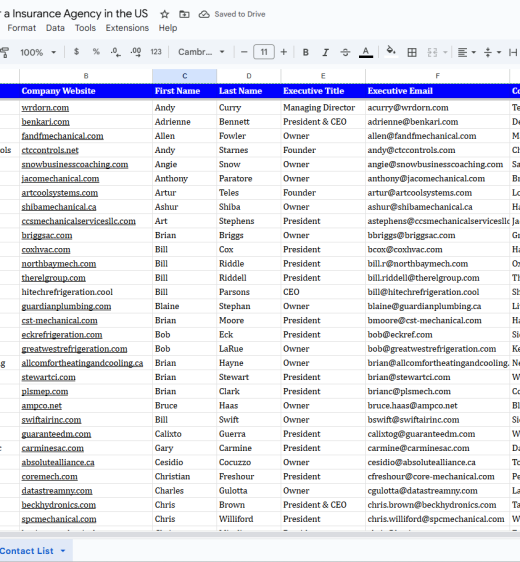The image size is (520, 562).
Task: Open the absolutealliance.ca link
Action: click(58, 462)
